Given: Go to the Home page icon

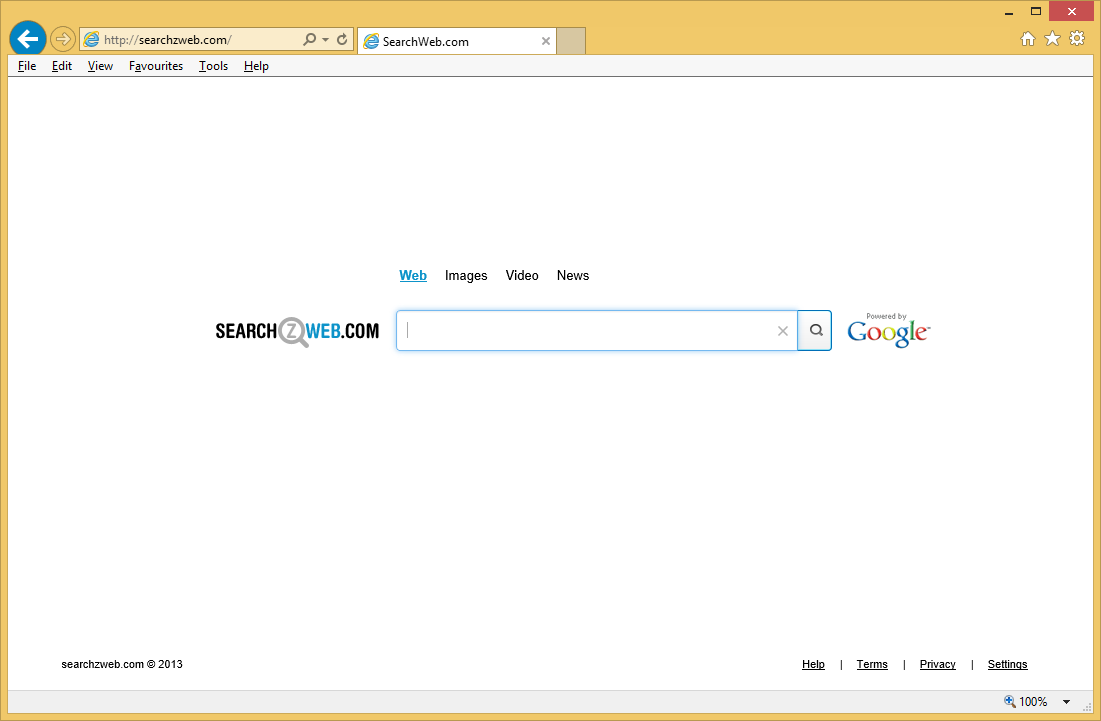Looking at the screenshot, I should point(1028,39).
